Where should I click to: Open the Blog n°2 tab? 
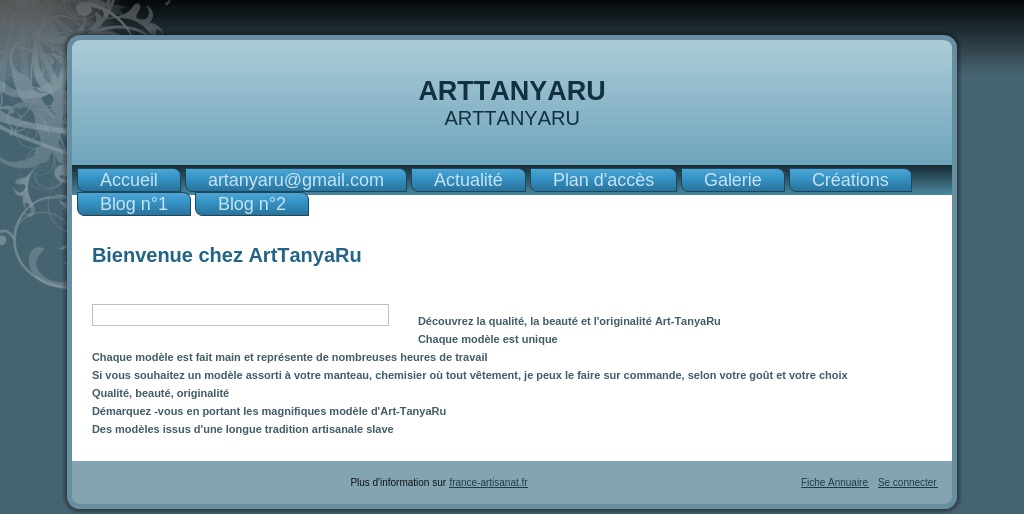point(252,204)
